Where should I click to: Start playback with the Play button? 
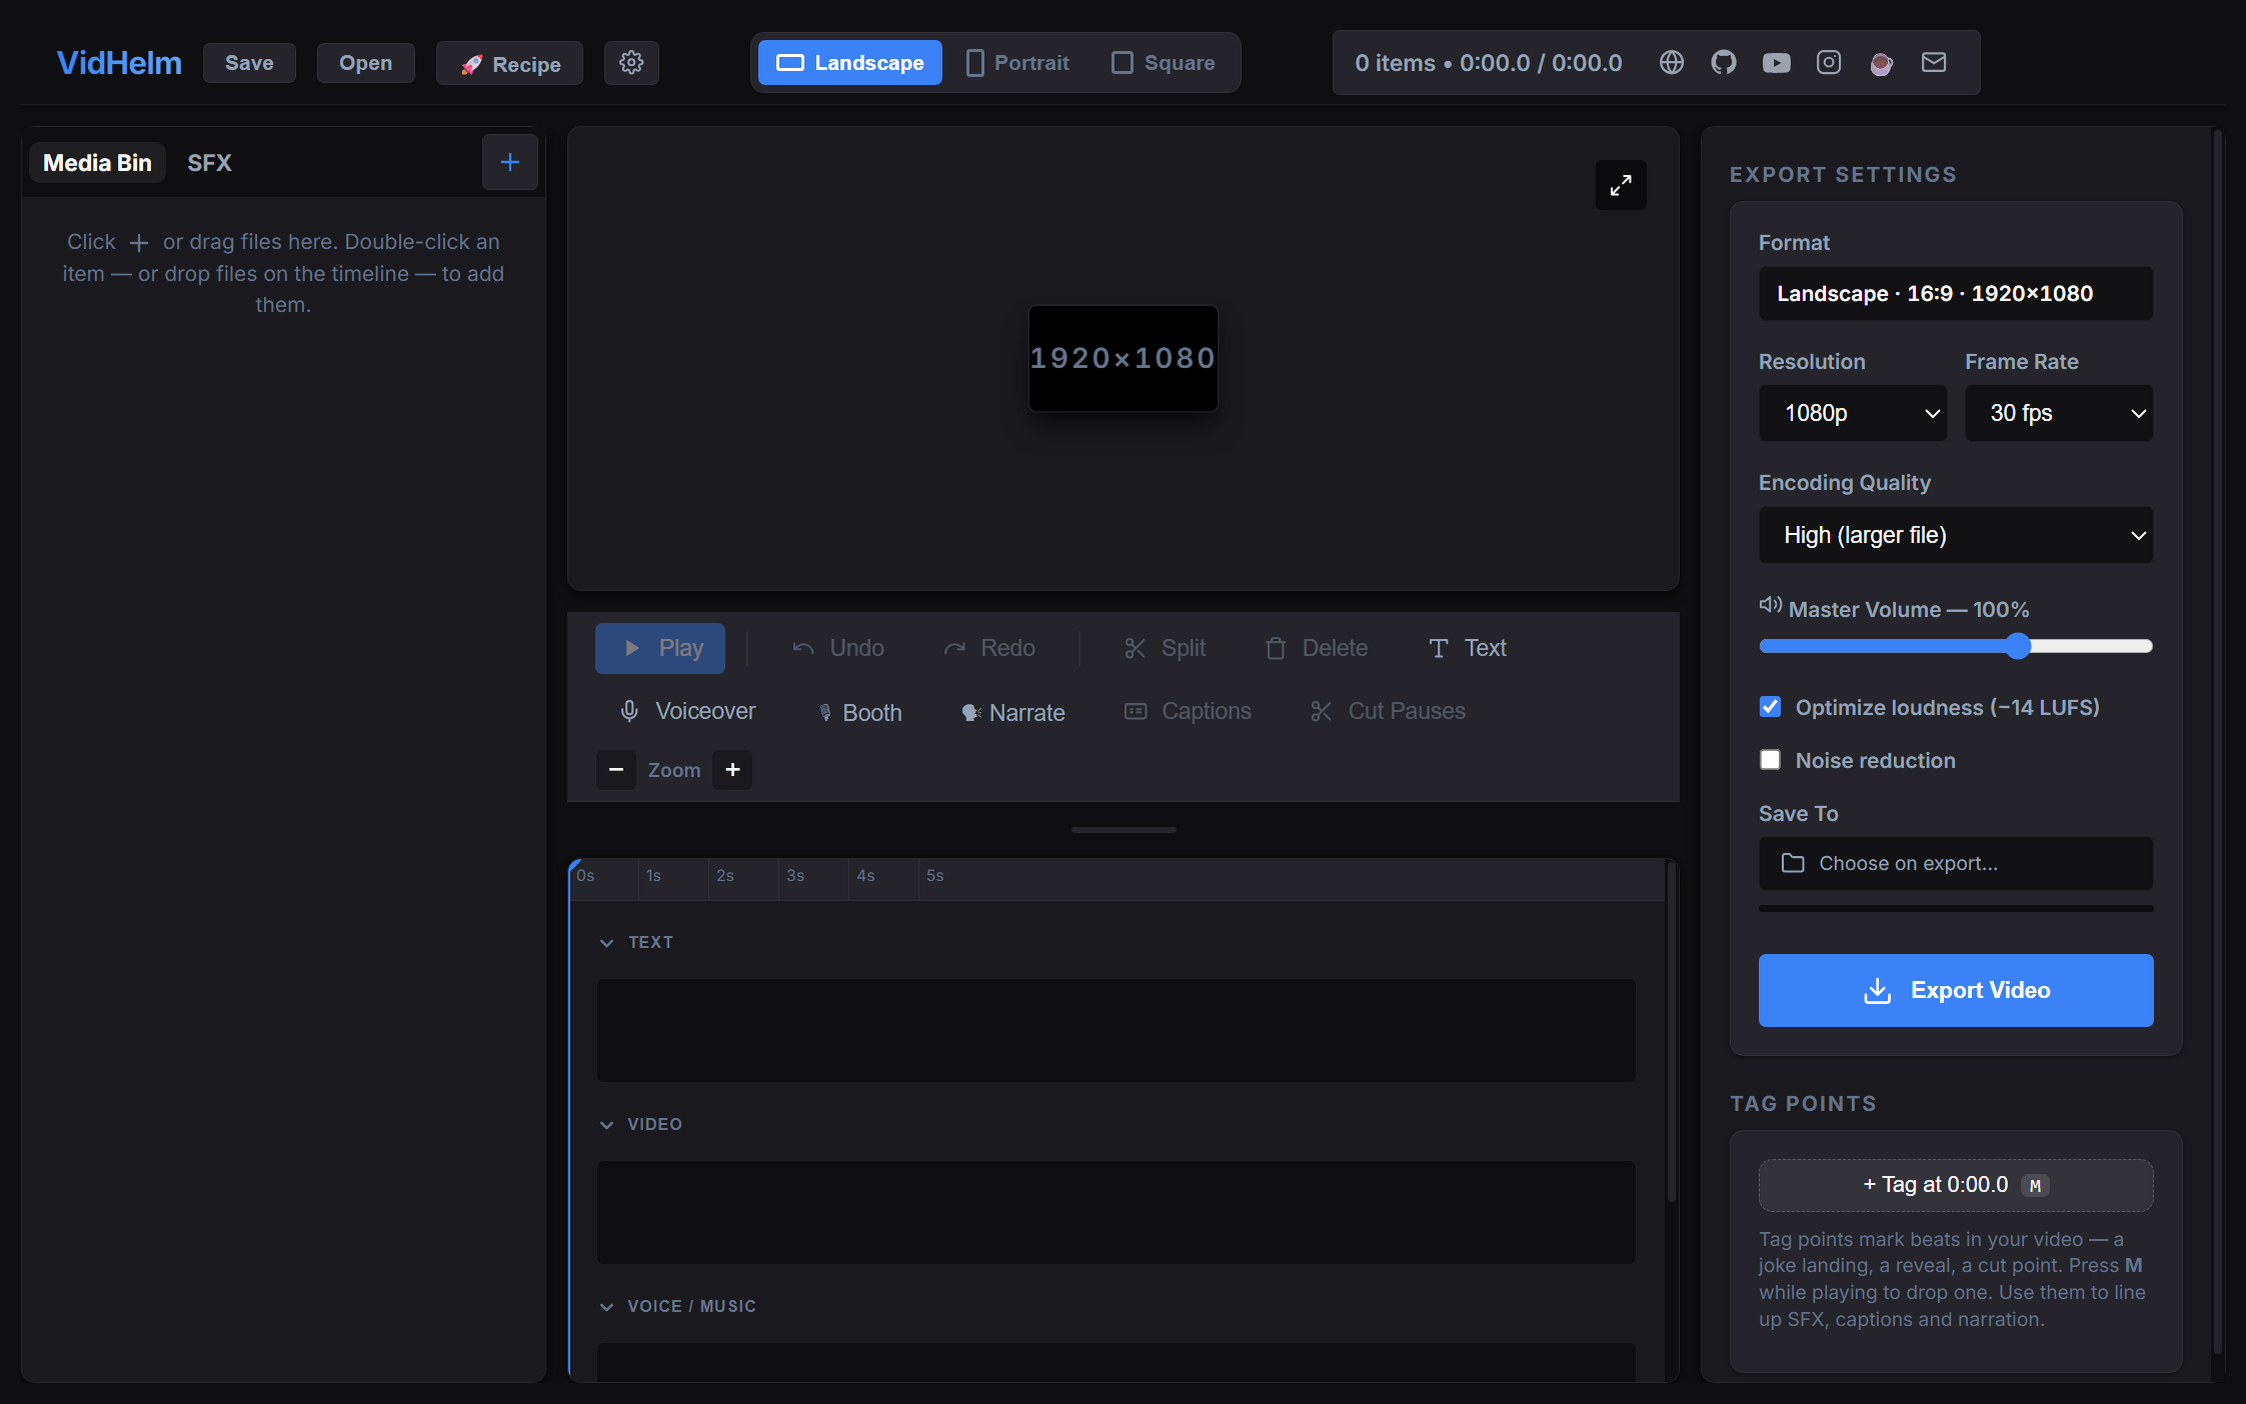[x=660, y=648]
